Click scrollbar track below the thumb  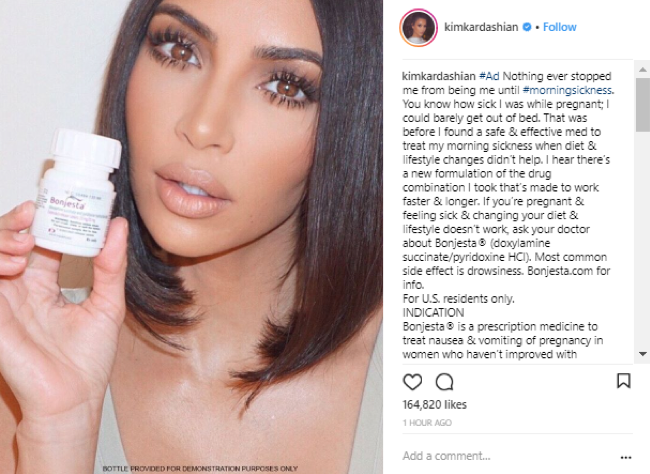click(x=643, y=241)
